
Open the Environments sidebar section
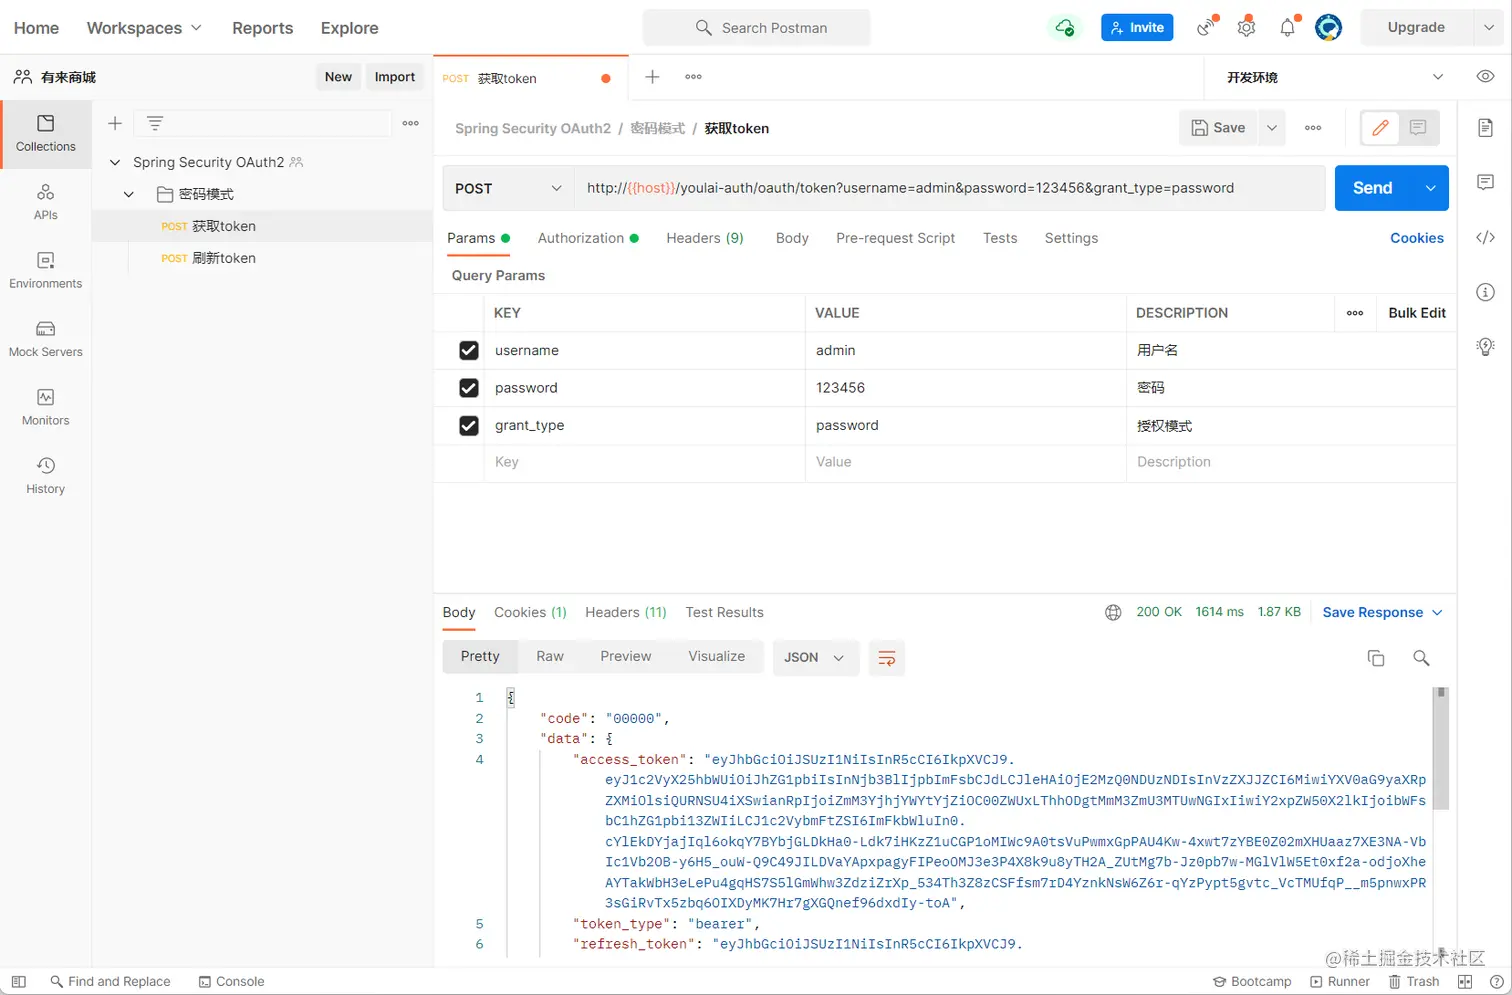click(x=45, y=270)
